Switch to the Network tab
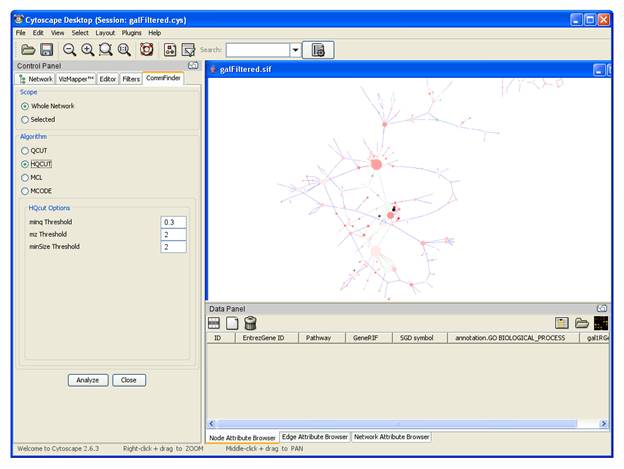The height and width of the screenshot is (469, 624). [36, 79]
